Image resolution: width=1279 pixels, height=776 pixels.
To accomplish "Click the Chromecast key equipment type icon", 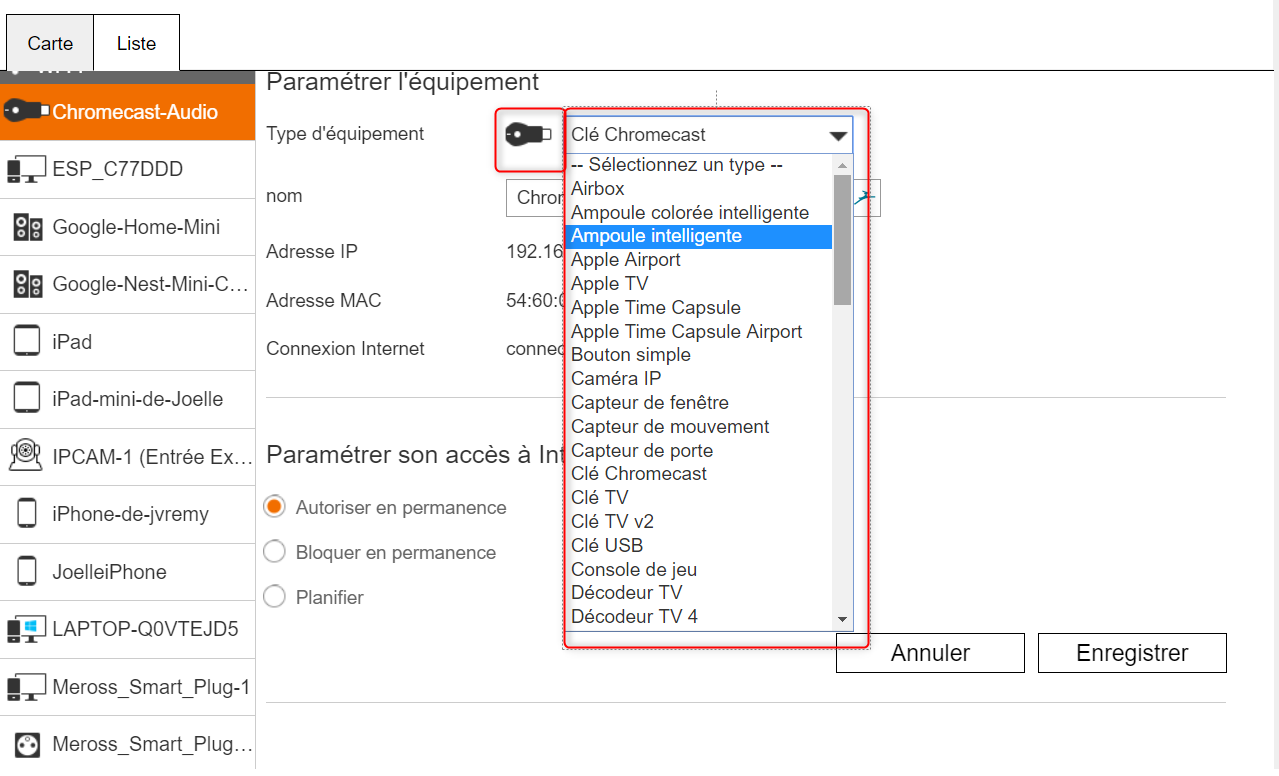I will pos(527,134).
